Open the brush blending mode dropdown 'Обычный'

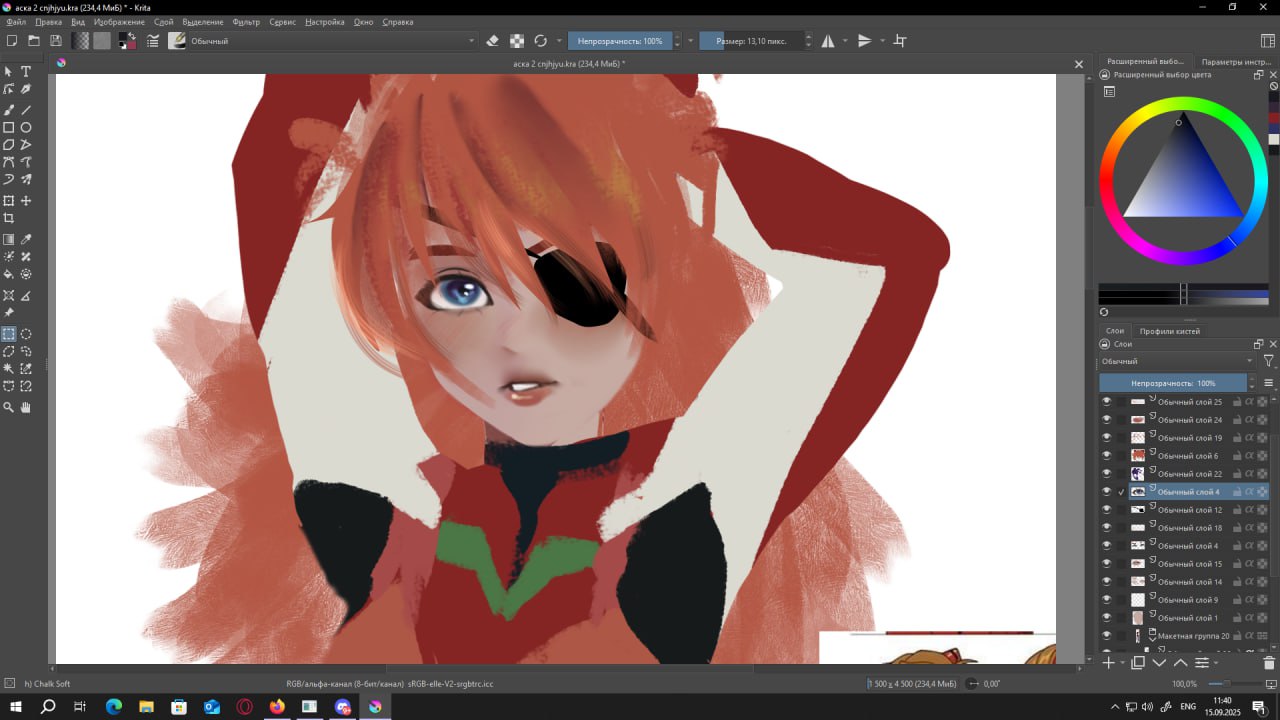[332, 41]
